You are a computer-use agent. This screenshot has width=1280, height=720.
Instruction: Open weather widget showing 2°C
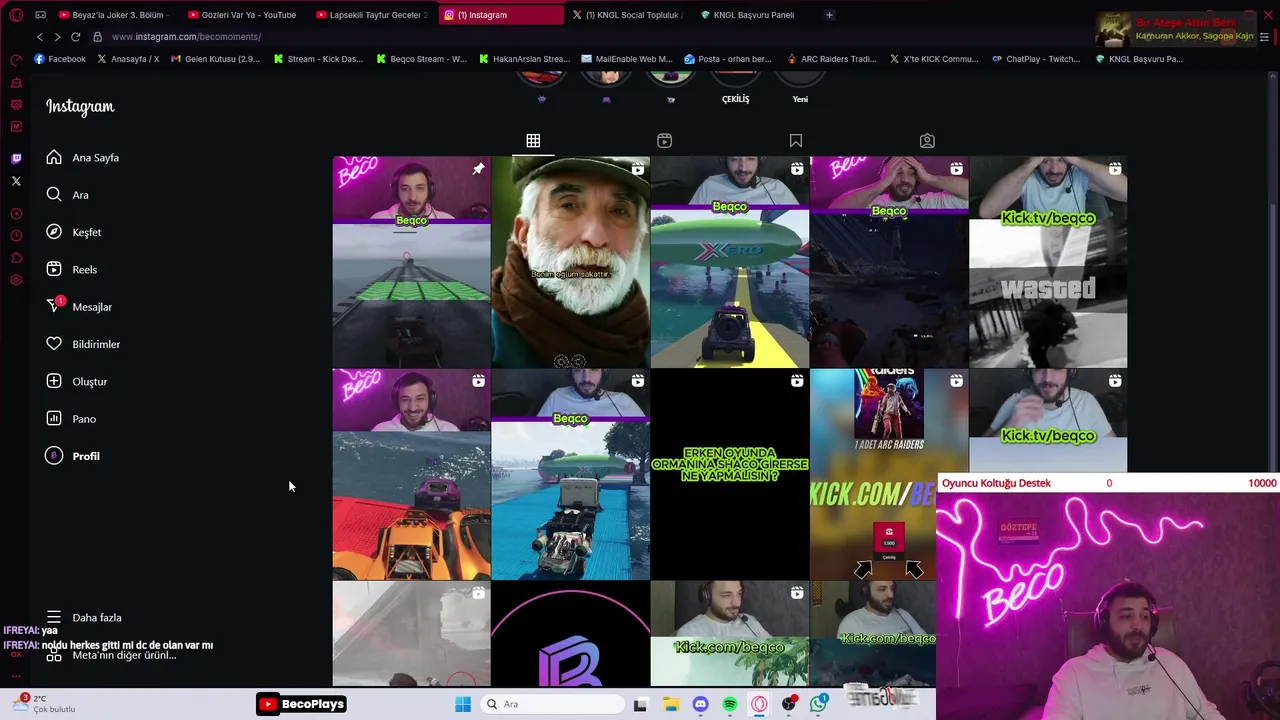pos(42,704)
